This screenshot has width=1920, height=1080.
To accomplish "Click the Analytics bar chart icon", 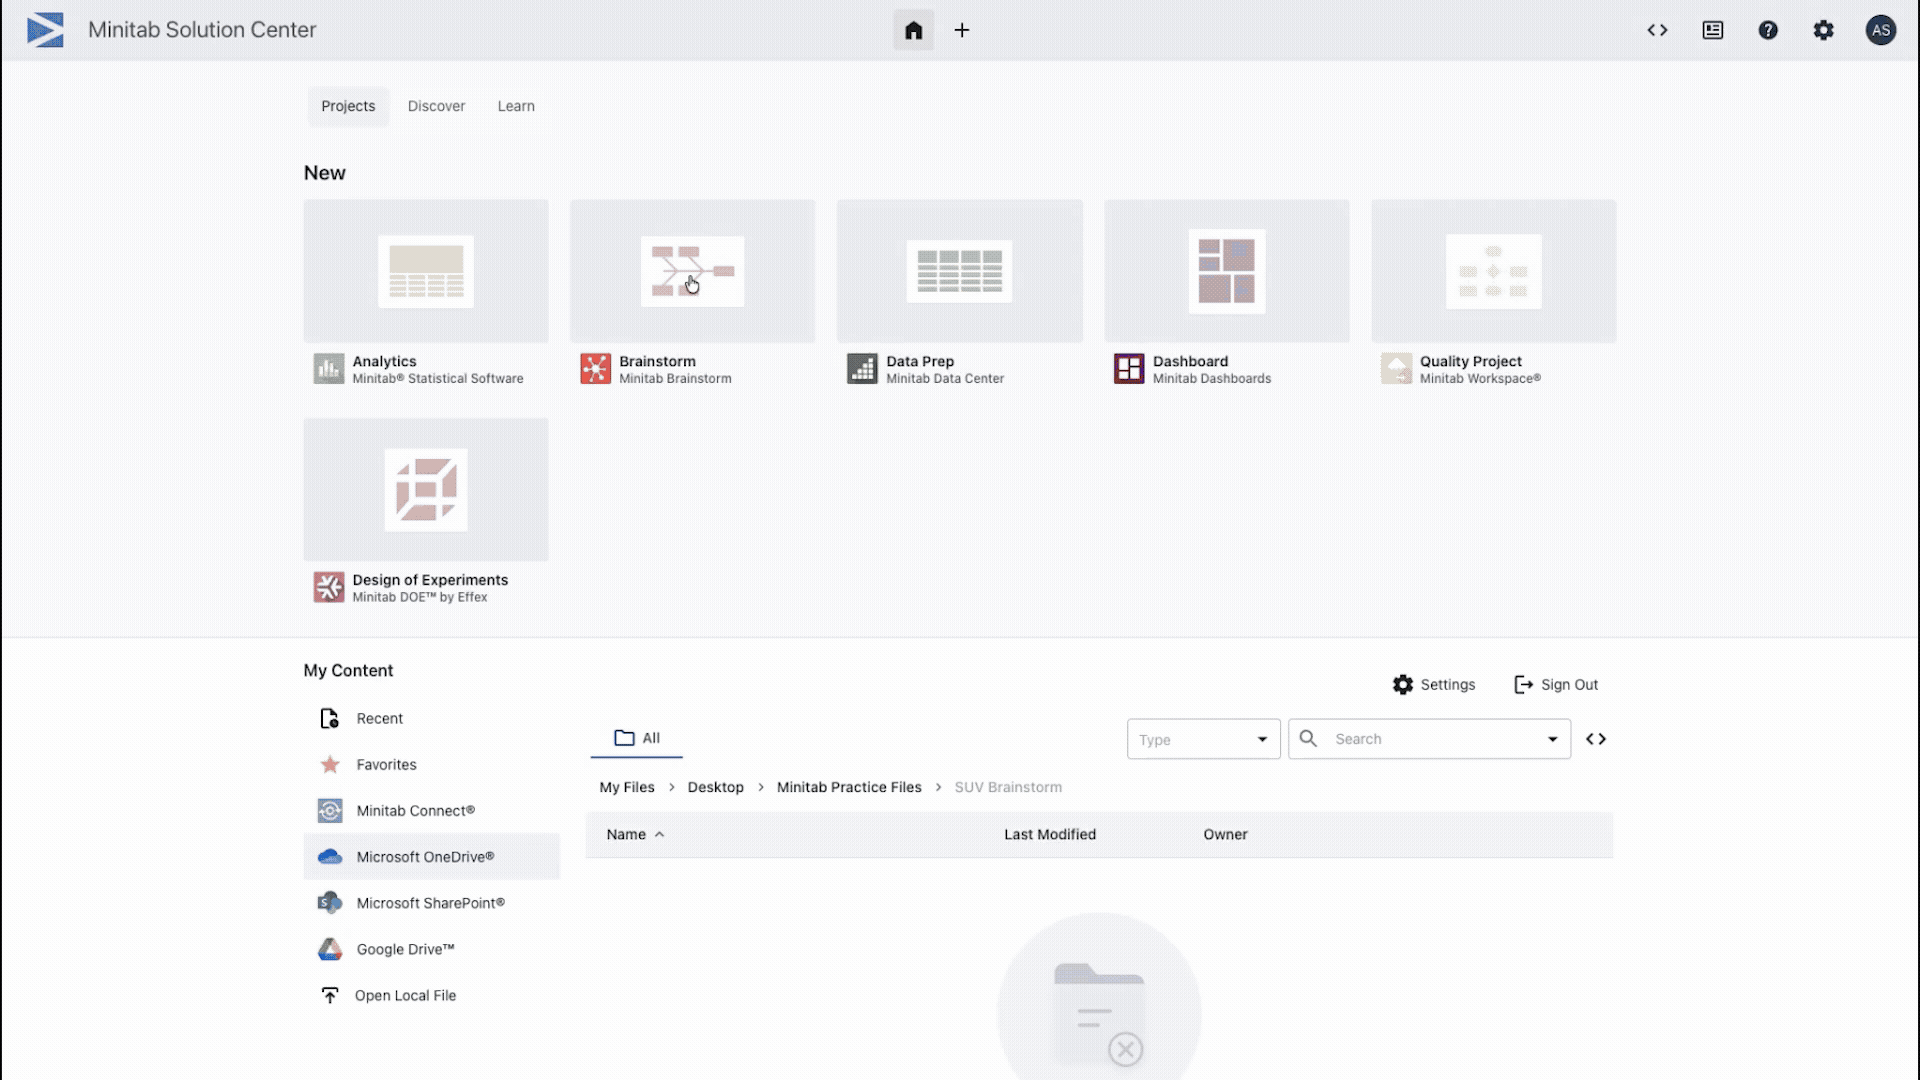I will [329, 369].
